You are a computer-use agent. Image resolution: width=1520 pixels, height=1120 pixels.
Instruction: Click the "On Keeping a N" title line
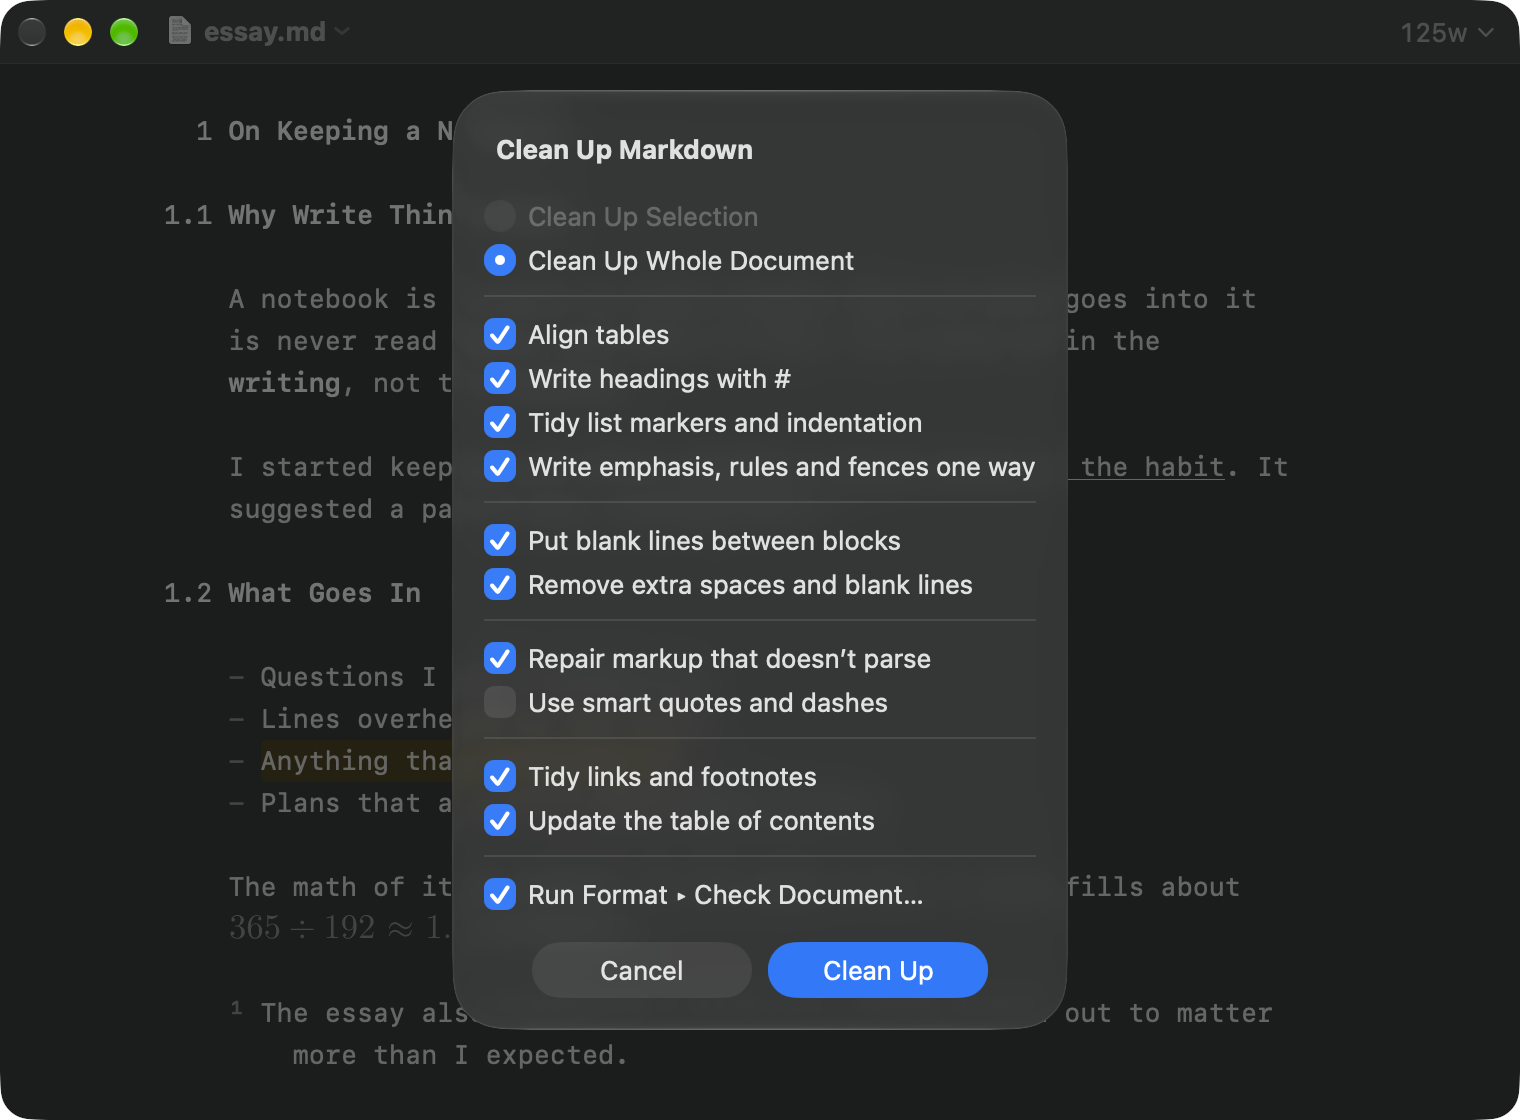340,131
